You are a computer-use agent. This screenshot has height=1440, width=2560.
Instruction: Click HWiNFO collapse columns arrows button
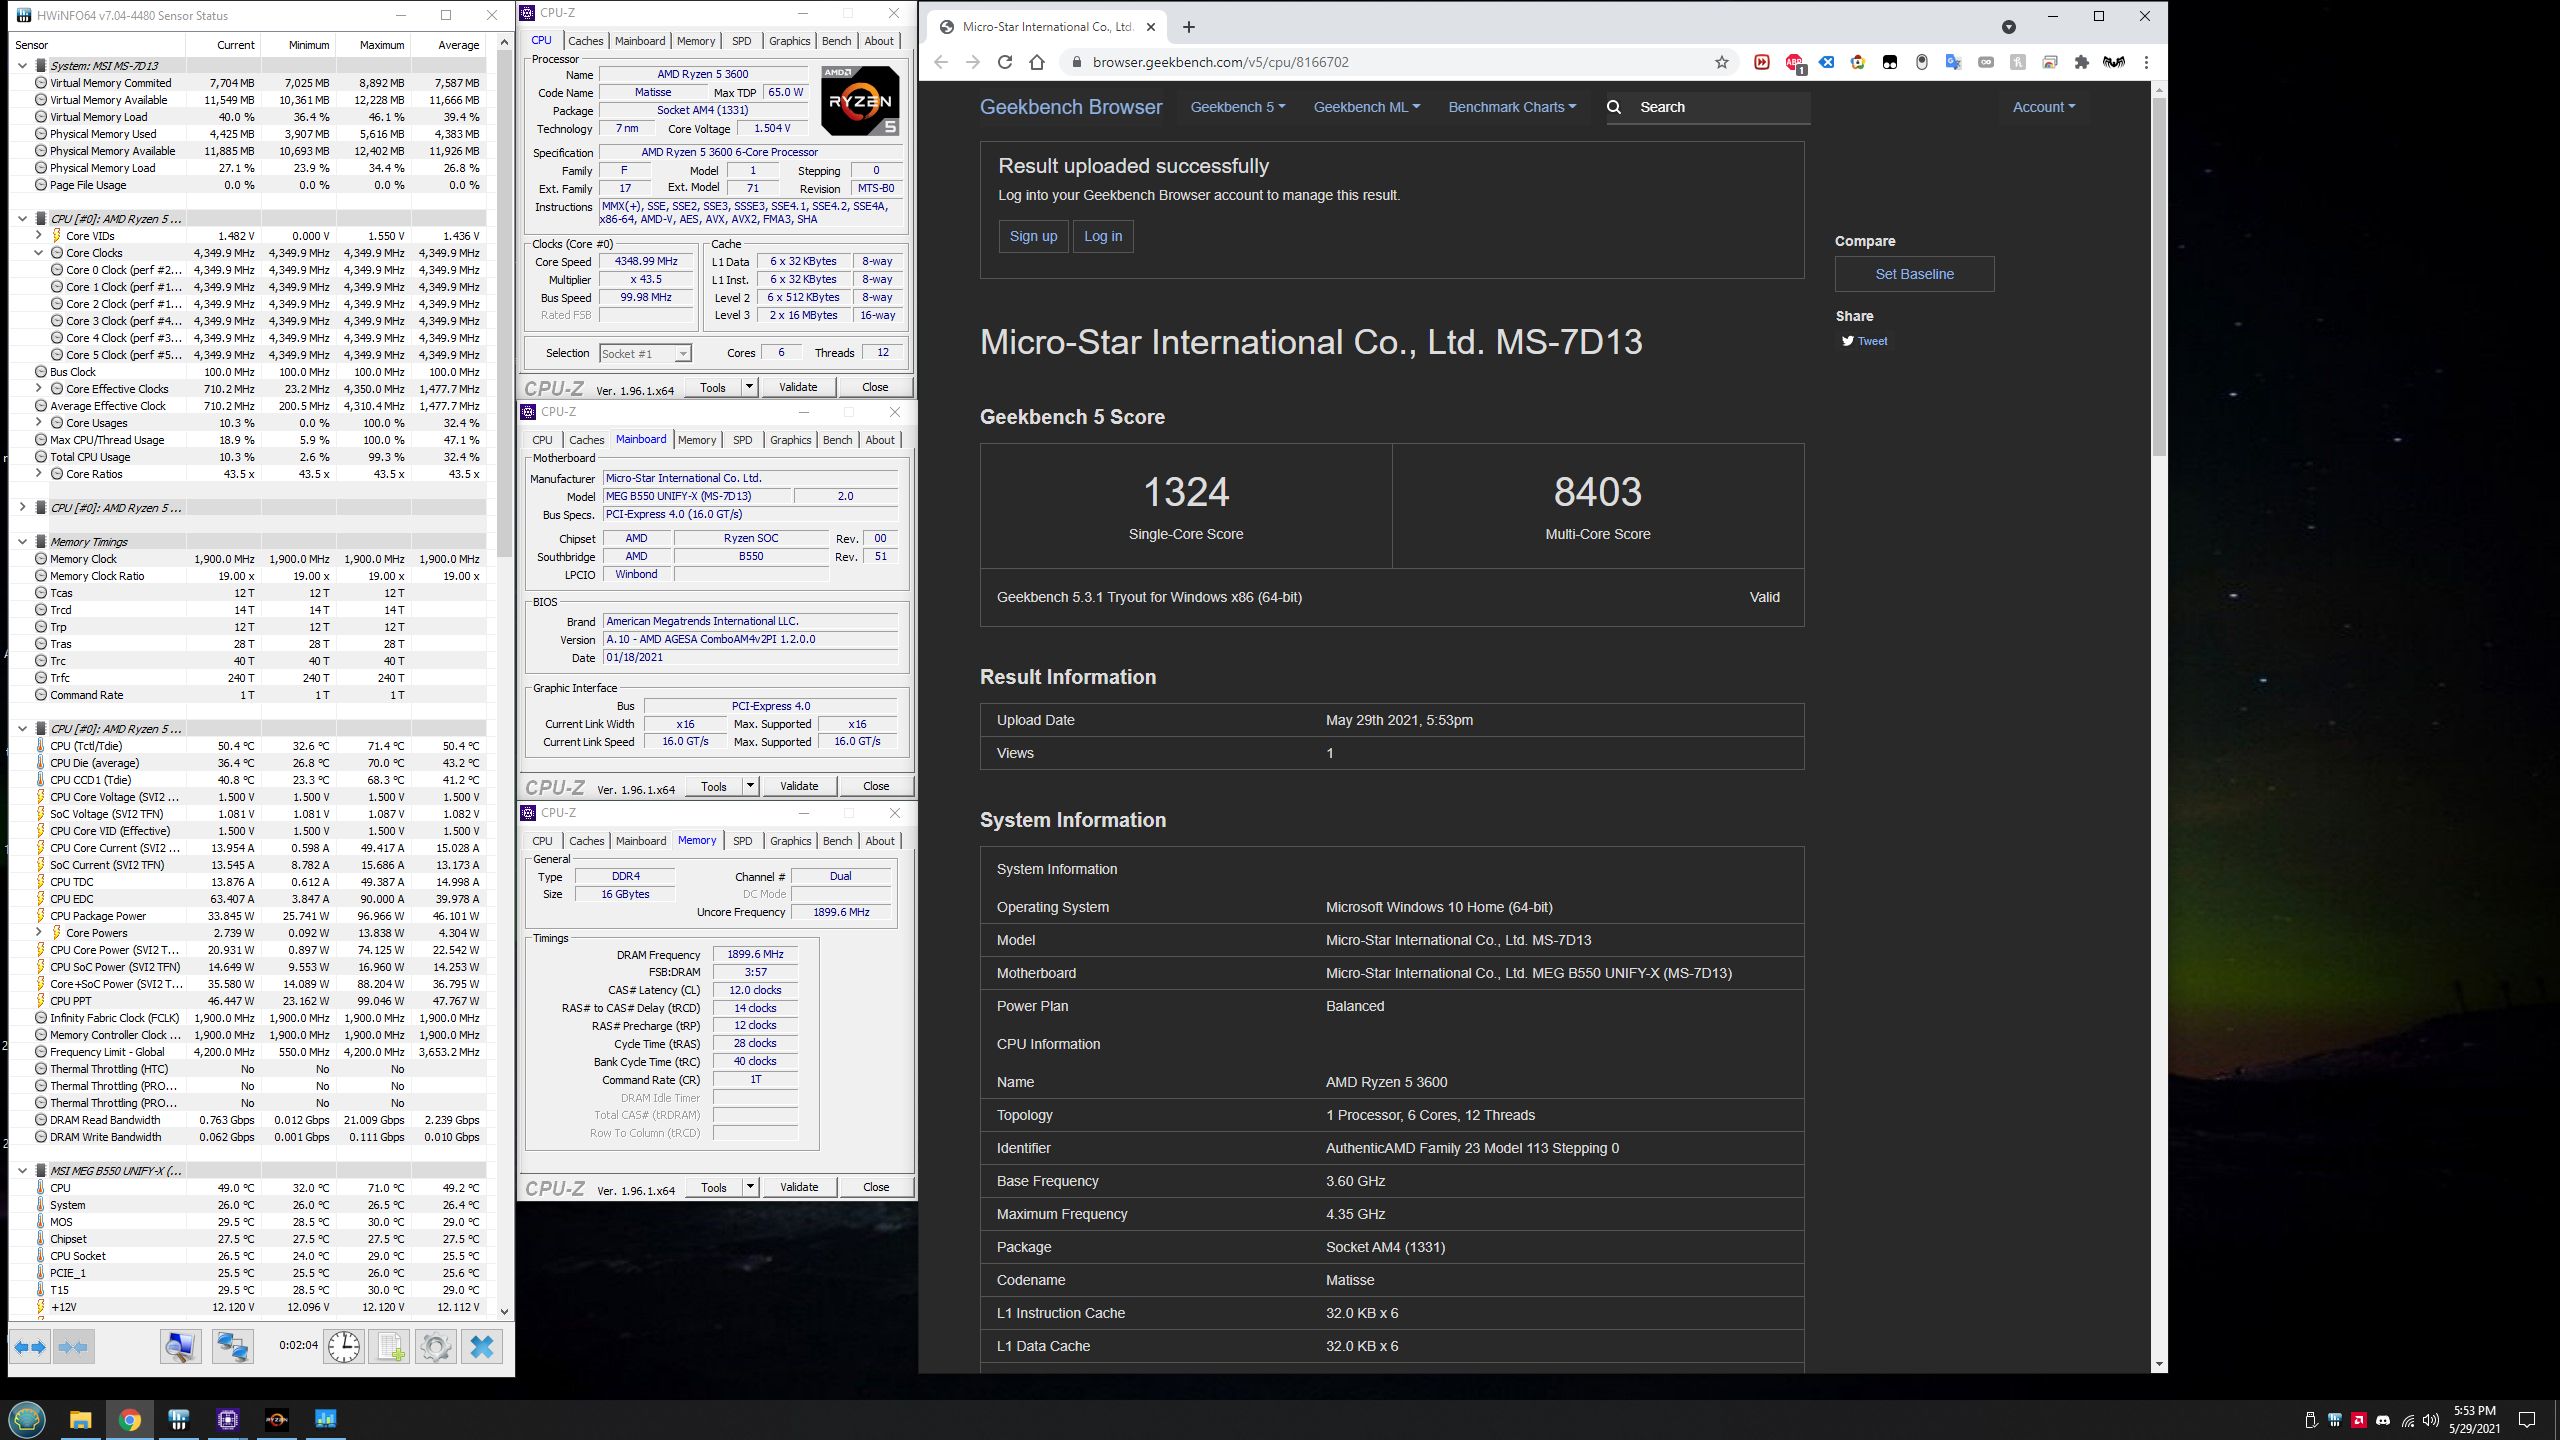pos(74,1347)
